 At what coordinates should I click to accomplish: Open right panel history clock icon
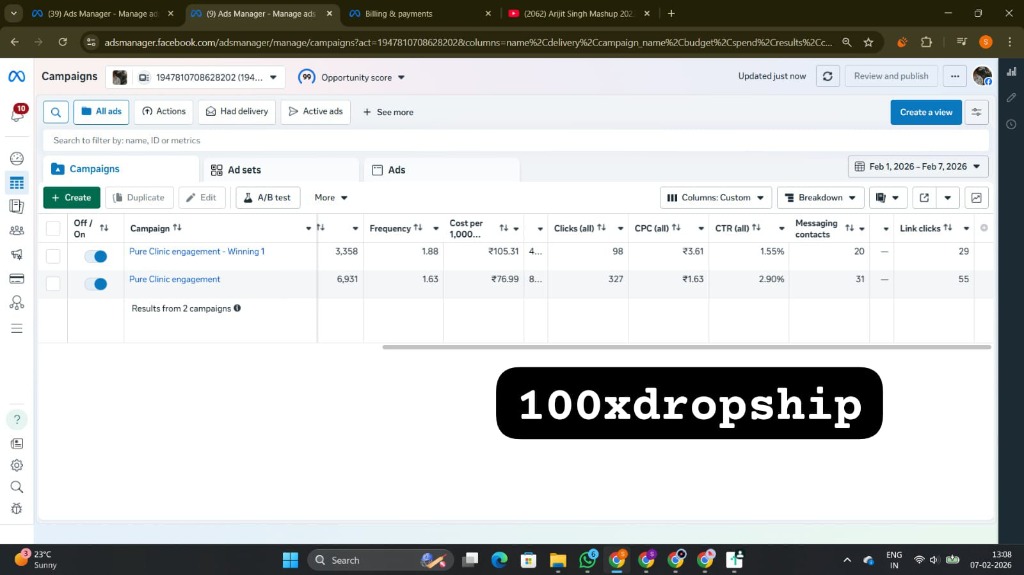coord(1011,124)
